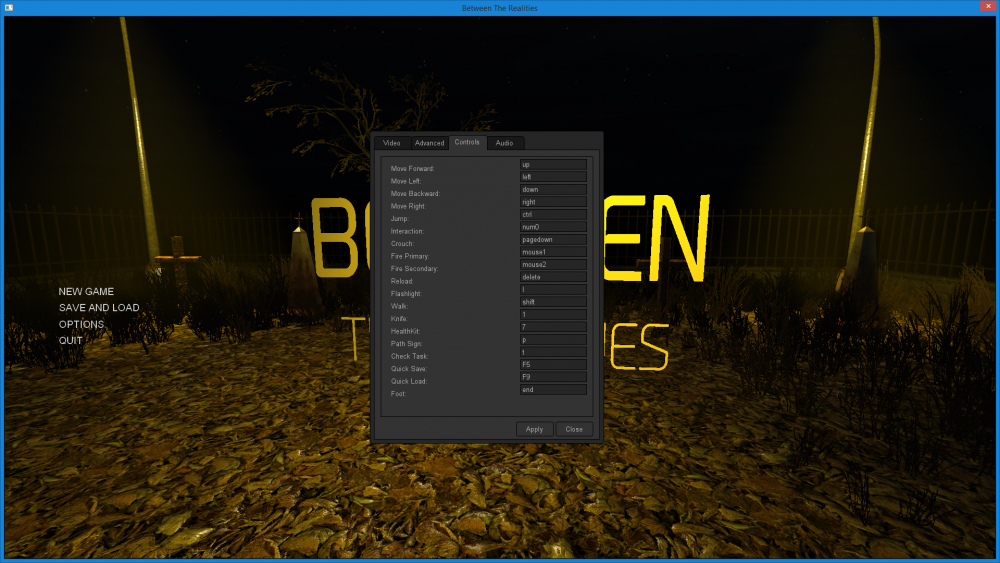Click Interaction key field 'num0'
This screenshot has width=1000, height=563.
(553, 226)
